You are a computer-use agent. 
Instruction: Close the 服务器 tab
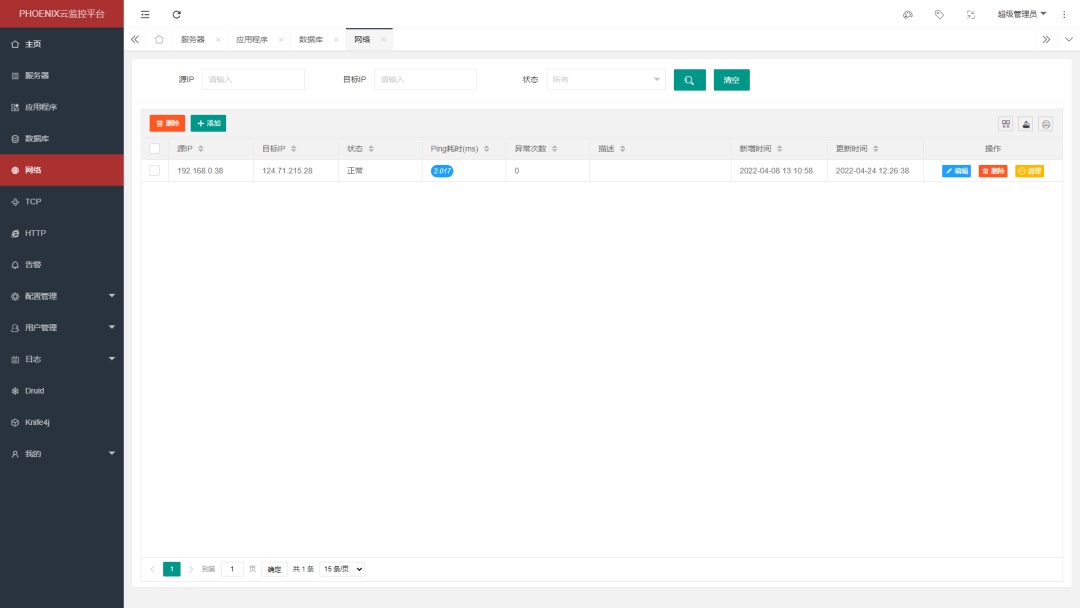pyautogui.click(x=218, y=40)
